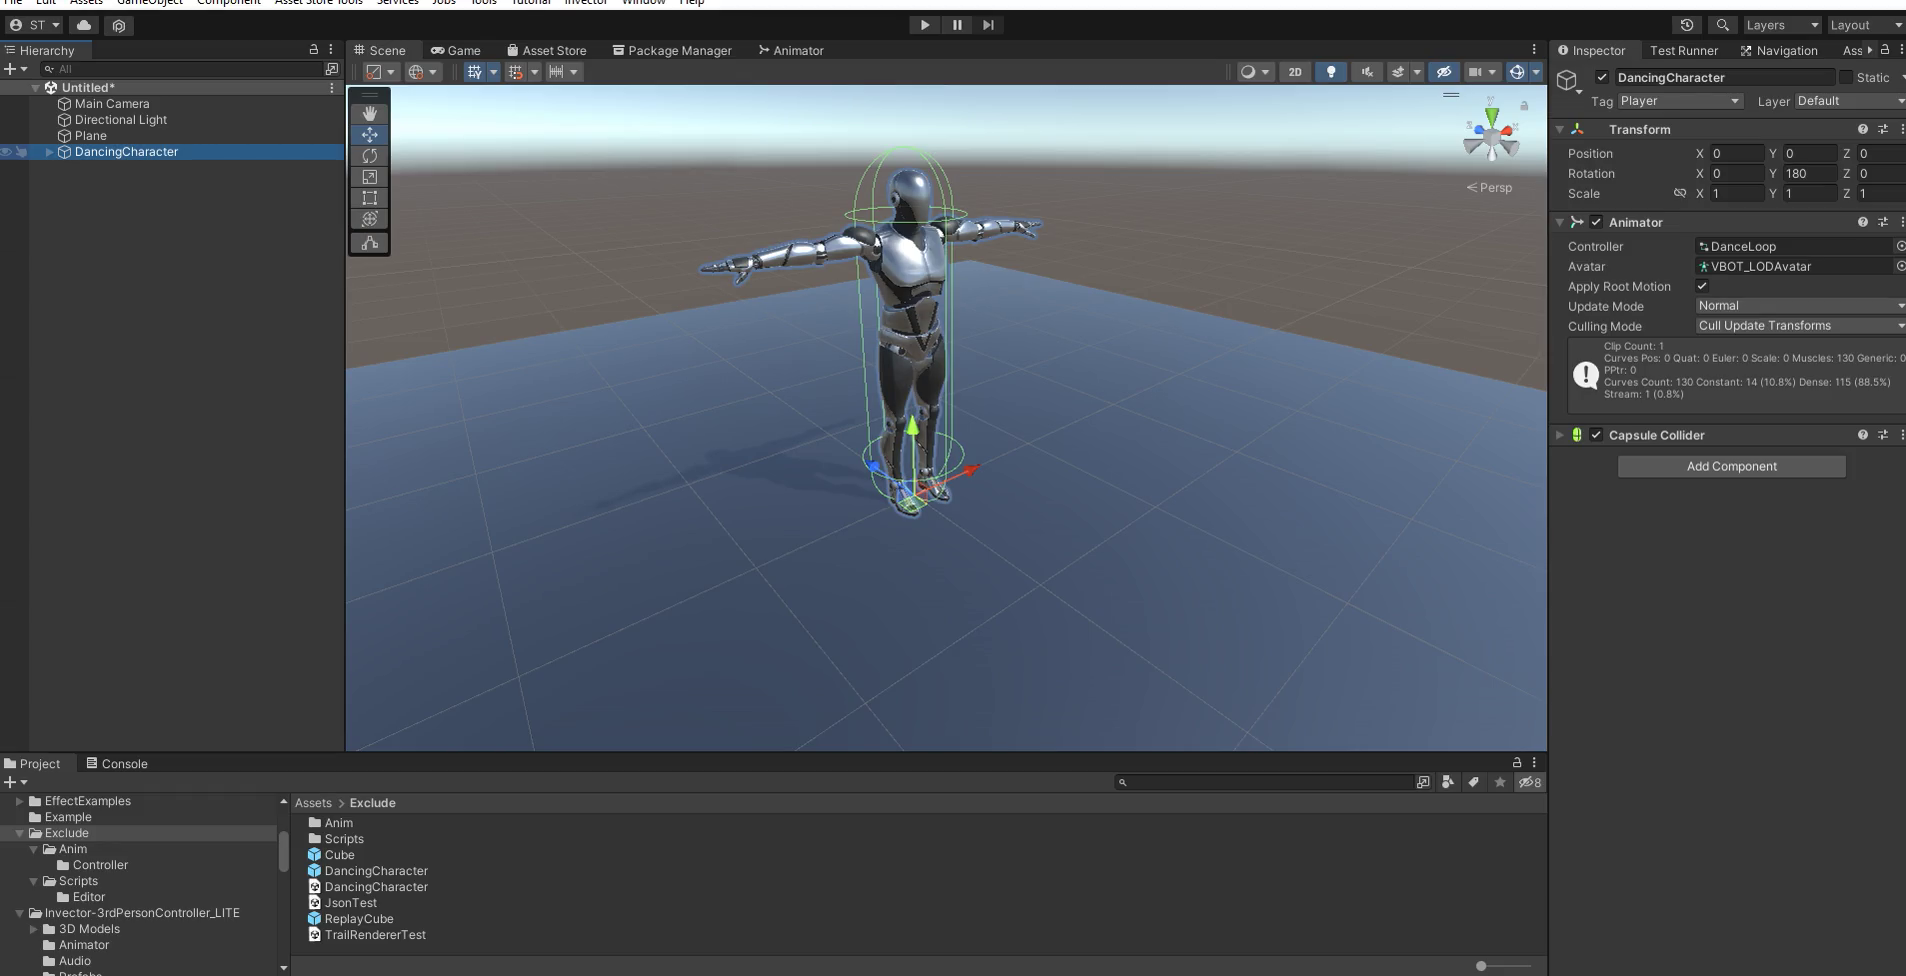Toggle grid snapping icon in Scene toolbar
The height and width of the screenshot is (976, 1906).
(x=474, y=72)
